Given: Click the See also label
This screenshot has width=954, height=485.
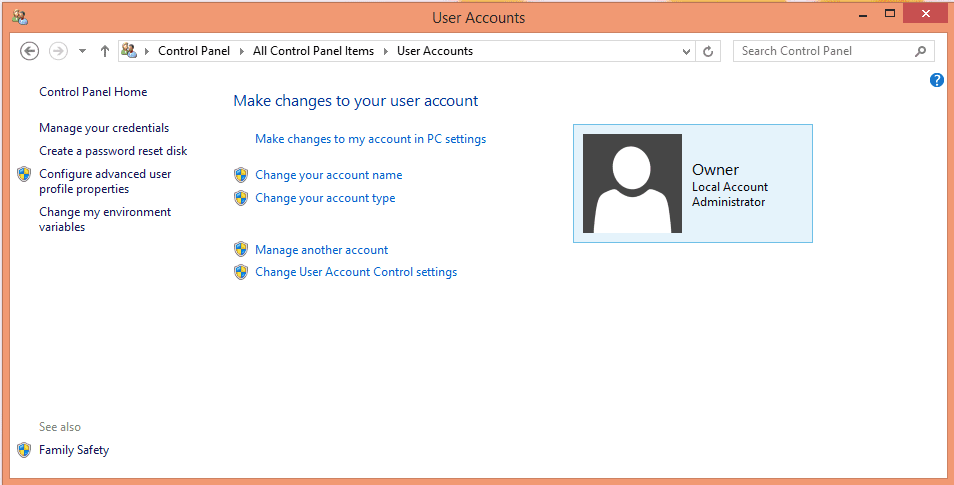Looking at the screenshot, I should click(60, 427).
